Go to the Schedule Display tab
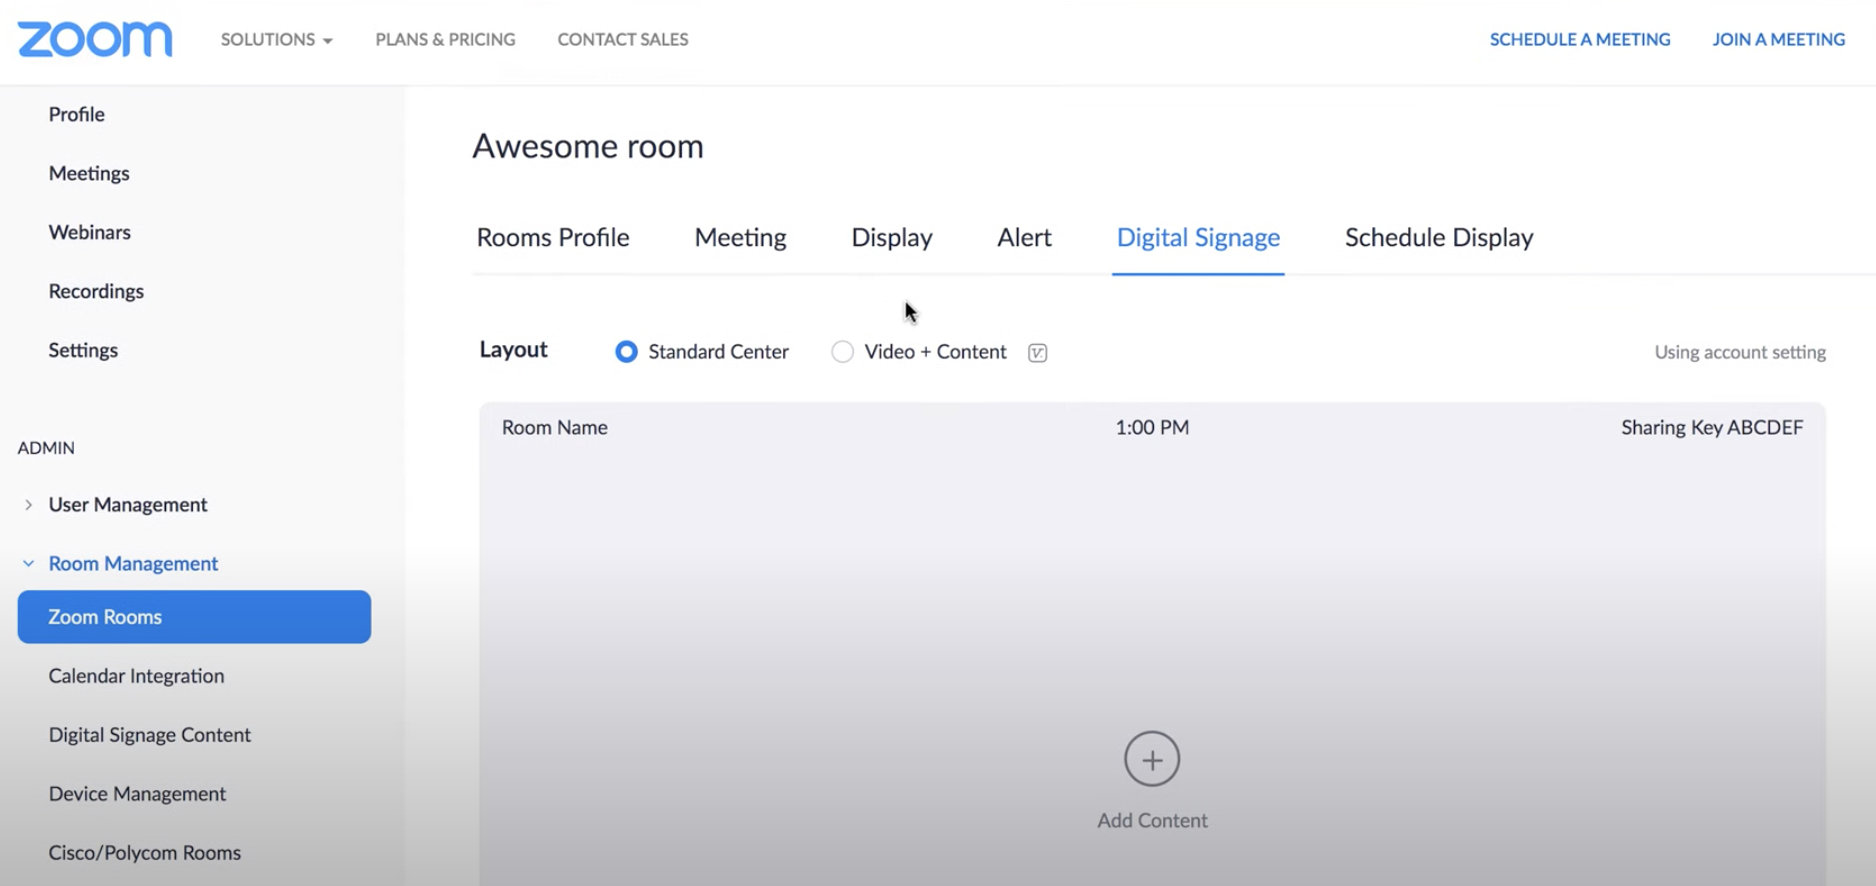The image size is (1876, 886). coord(1439,238)
